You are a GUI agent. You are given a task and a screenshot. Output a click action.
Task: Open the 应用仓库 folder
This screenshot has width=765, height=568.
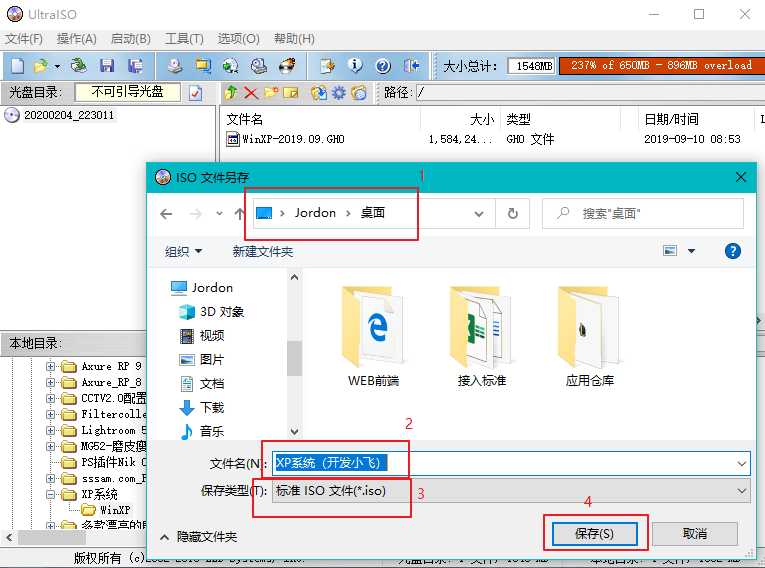point(590,337)
